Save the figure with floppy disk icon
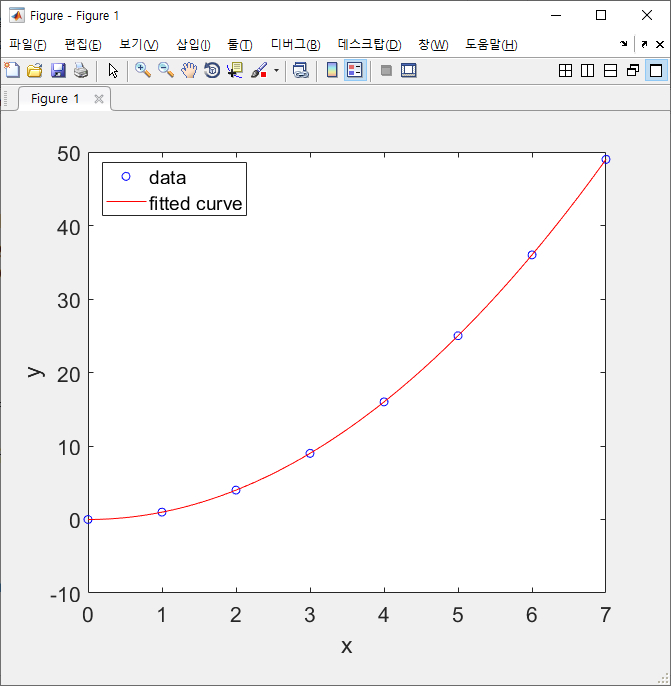The width and height of the screenshot is (671, 686). point(57,70)
